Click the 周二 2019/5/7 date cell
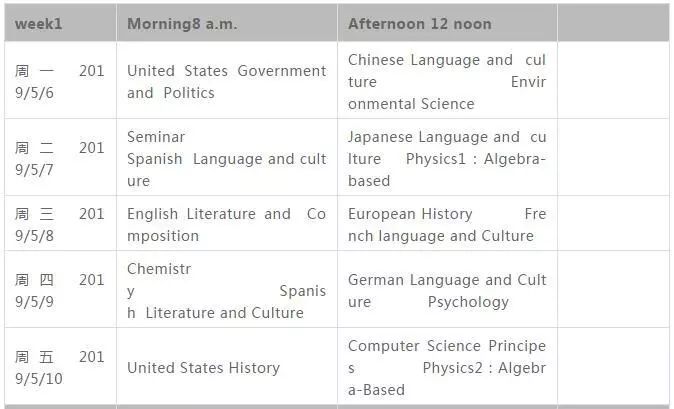This screenshot has height=409, width=674. click(x=61, y=157)
